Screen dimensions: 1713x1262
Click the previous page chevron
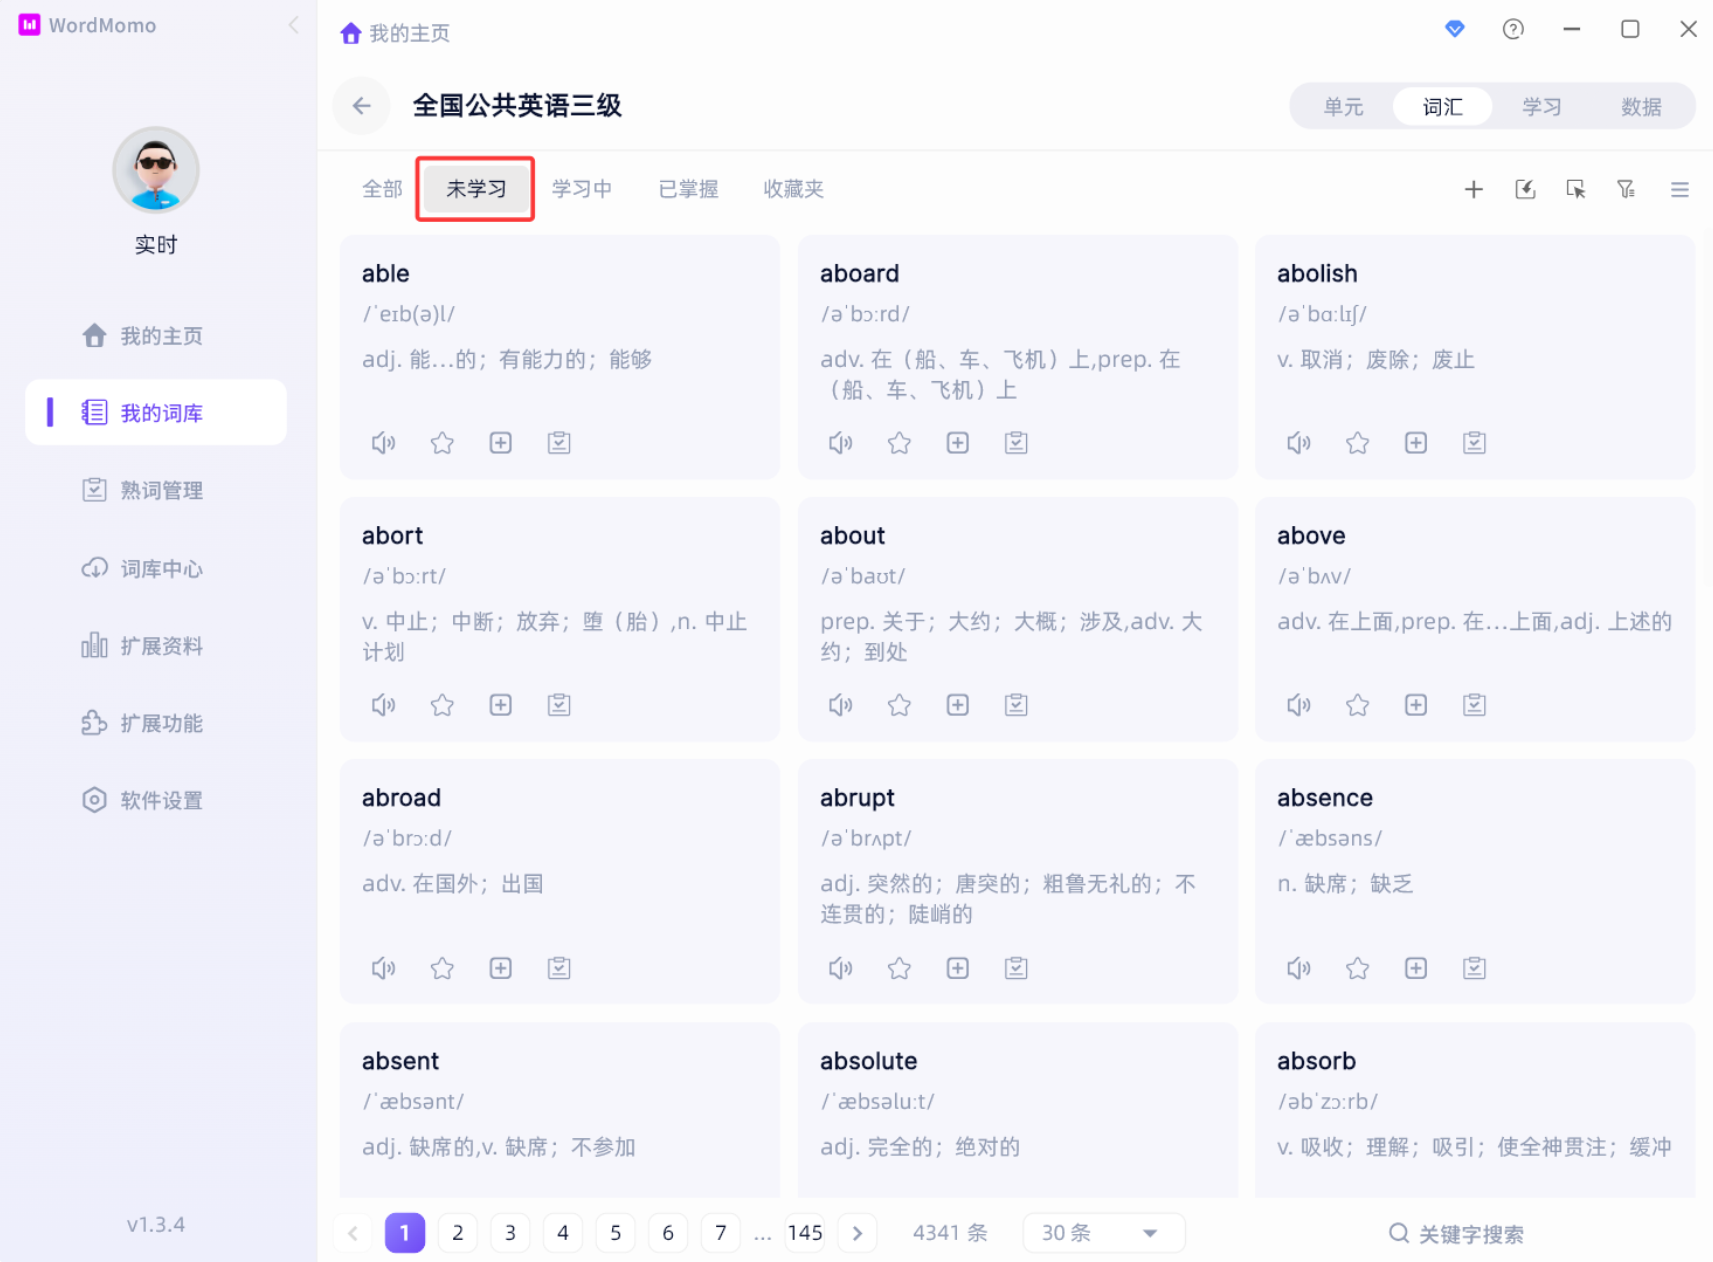[x=353, y=1233]
